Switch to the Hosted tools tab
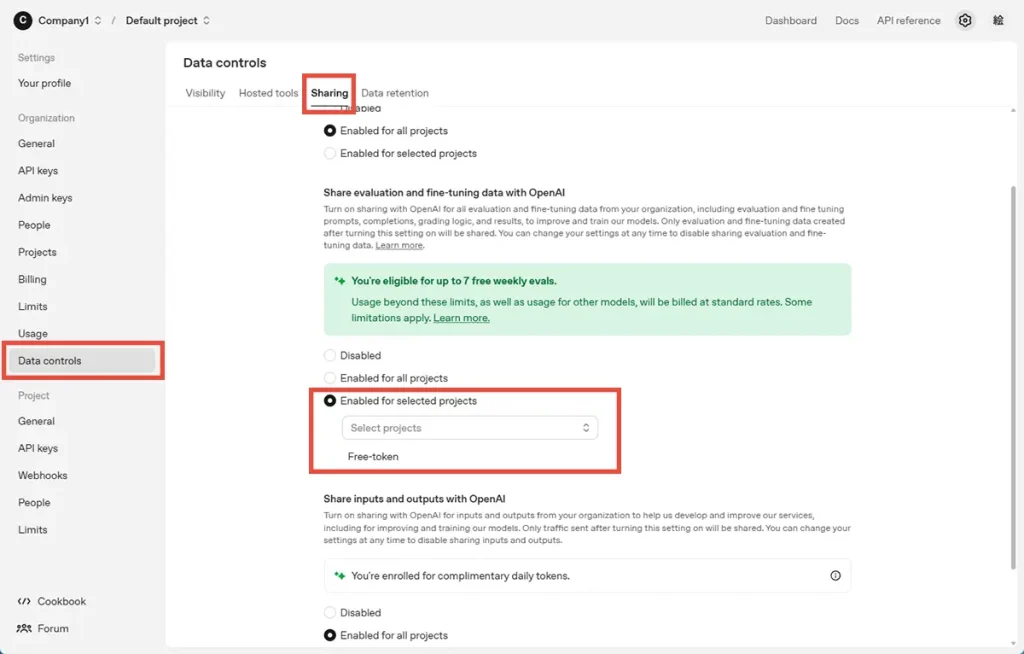The image size is (1024, 654). [268, 93]
